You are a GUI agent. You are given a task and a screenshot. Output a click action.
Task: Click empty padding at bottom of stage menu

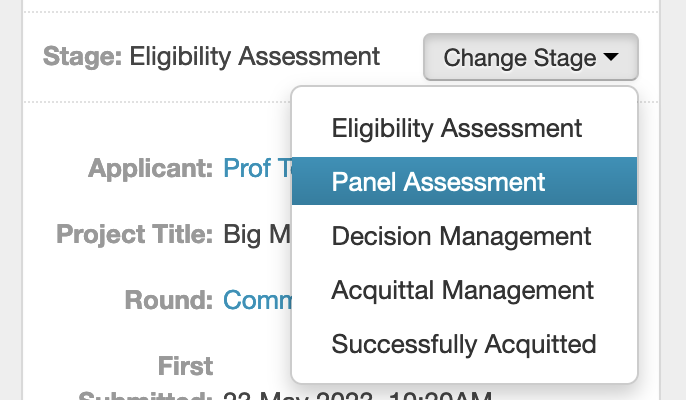[x=464, y=375]
